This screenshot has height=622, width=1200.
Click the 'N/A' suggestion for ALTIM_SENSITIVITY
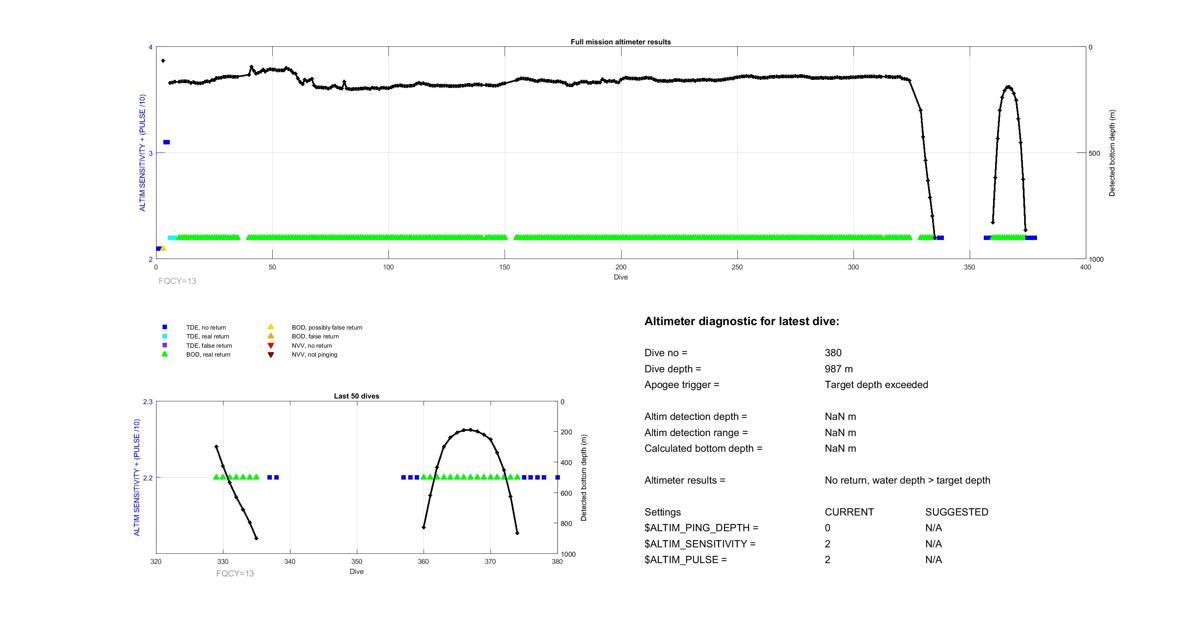(x=934, y=544)
